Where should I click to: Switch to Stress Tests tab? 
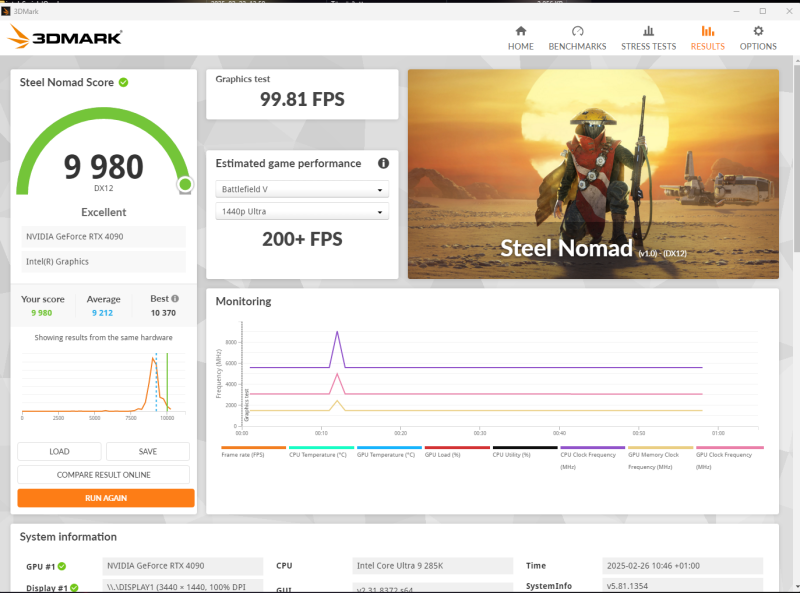648,38
